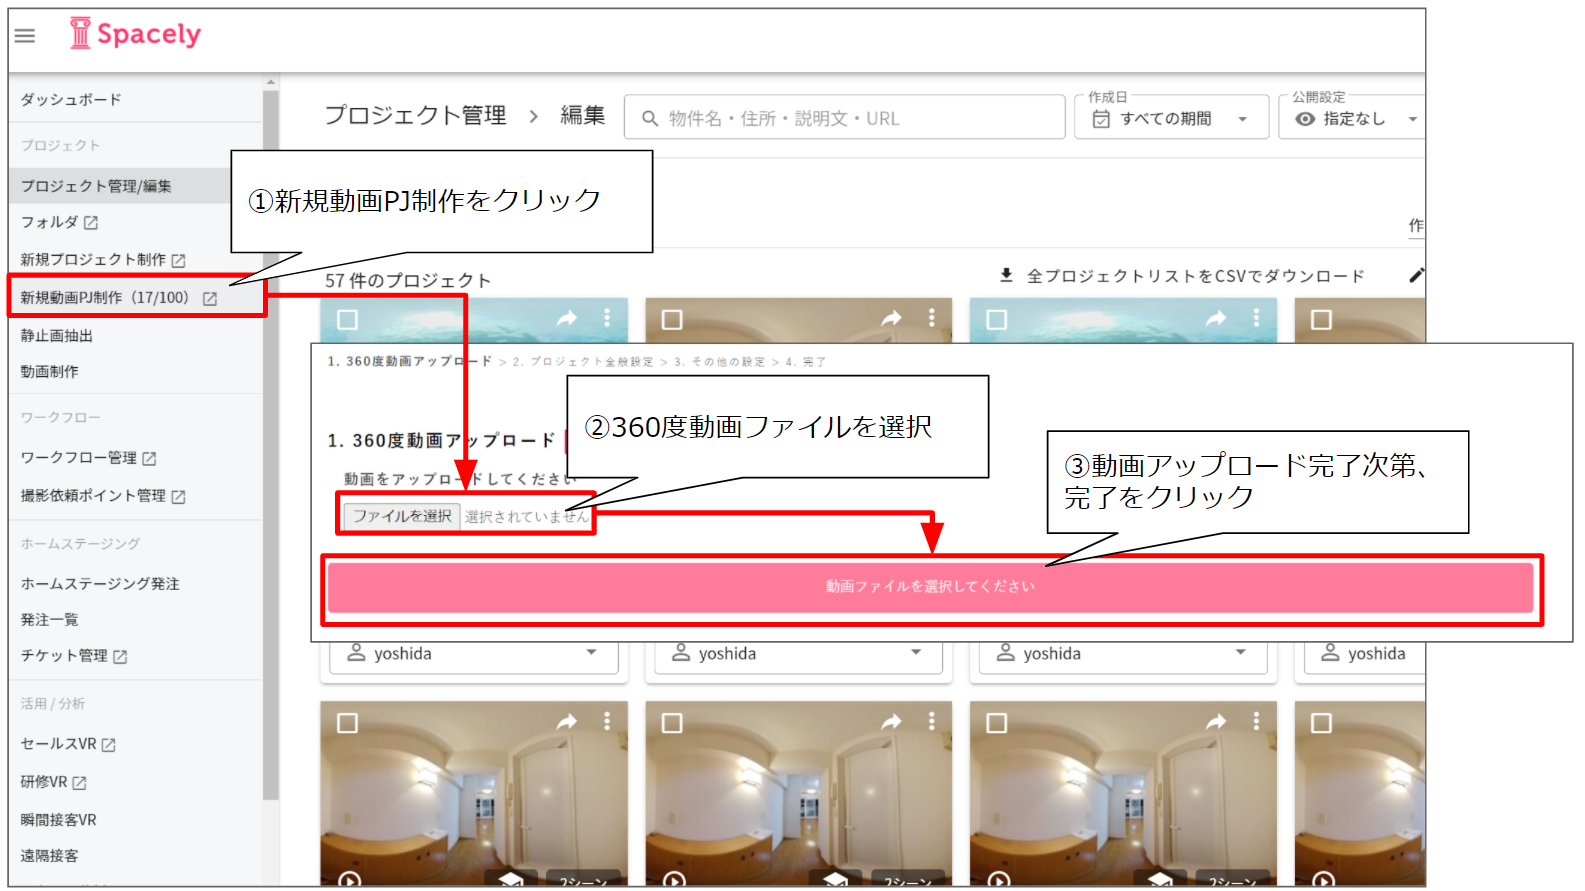Open three-dot menu on third bottom-row room card
The height and width of the screenshot is (891, 1585).
click(1257, 722)
